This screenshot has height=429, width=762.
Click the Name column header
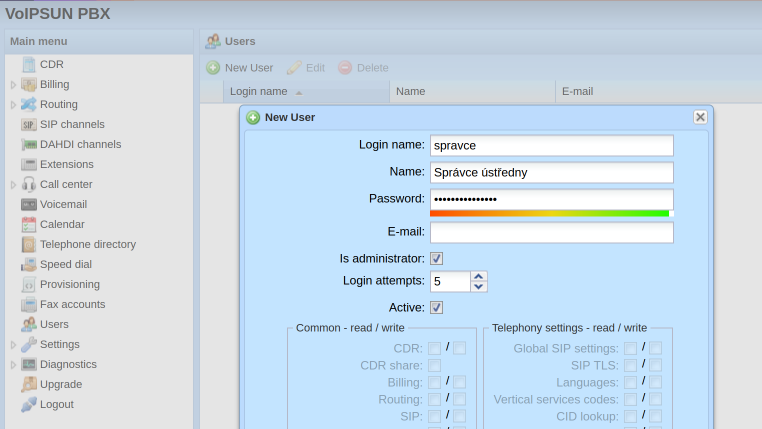pos(472,91)
